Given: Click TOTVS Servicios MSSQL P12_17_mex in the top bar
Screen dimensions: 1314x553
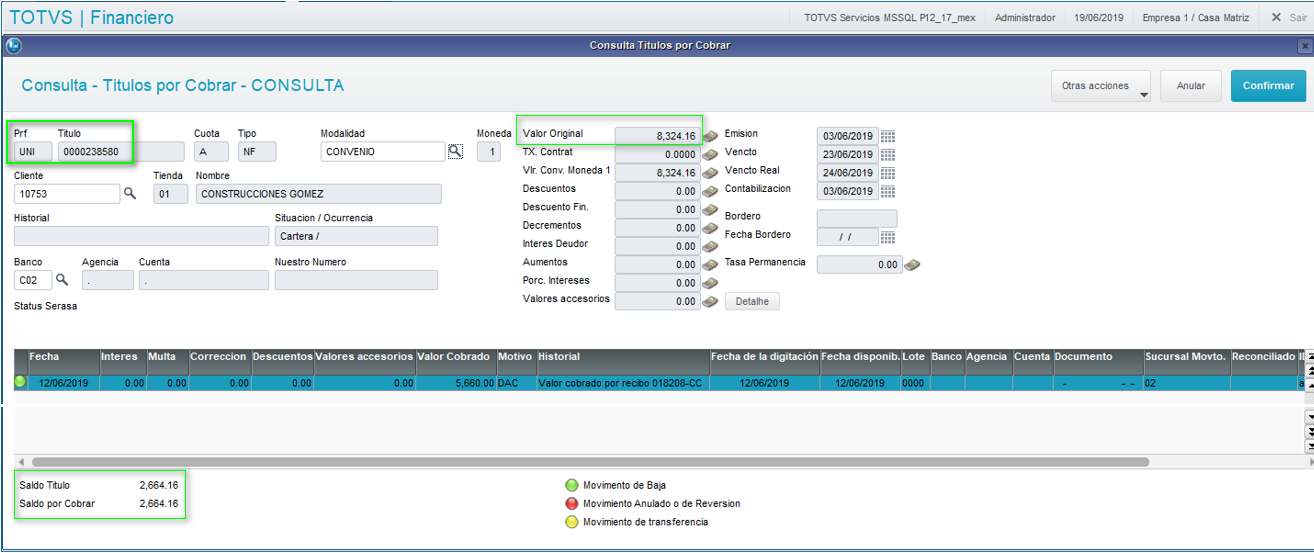Looking at the screenshot, I should click(889, 18).
